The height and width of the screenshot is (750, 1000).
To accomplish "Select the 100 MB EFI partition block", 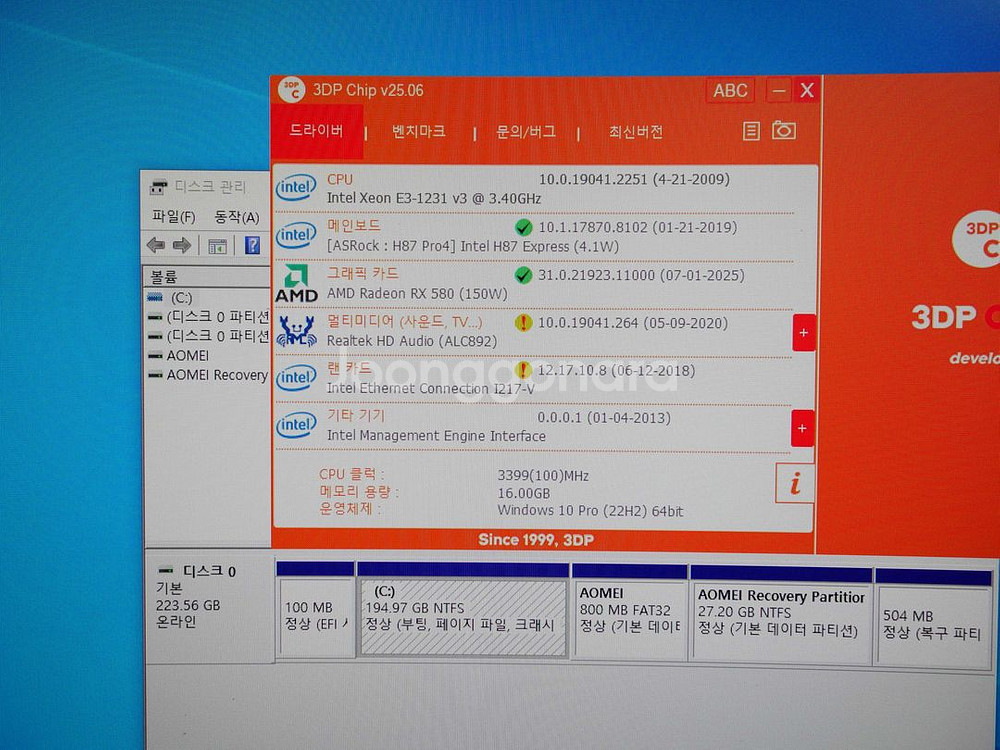I will coord(316,609).
